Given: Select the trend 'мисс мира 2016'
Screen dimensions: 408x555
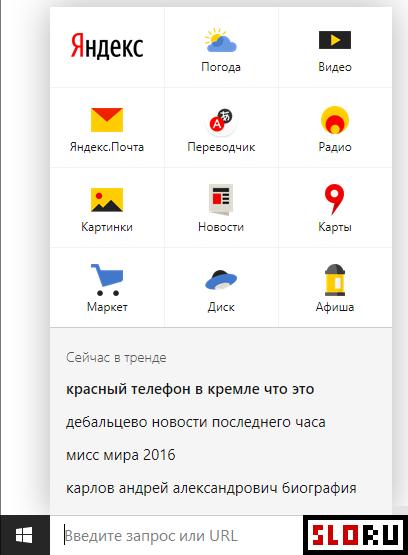Looking at the screenshot, I should (121, 455).
